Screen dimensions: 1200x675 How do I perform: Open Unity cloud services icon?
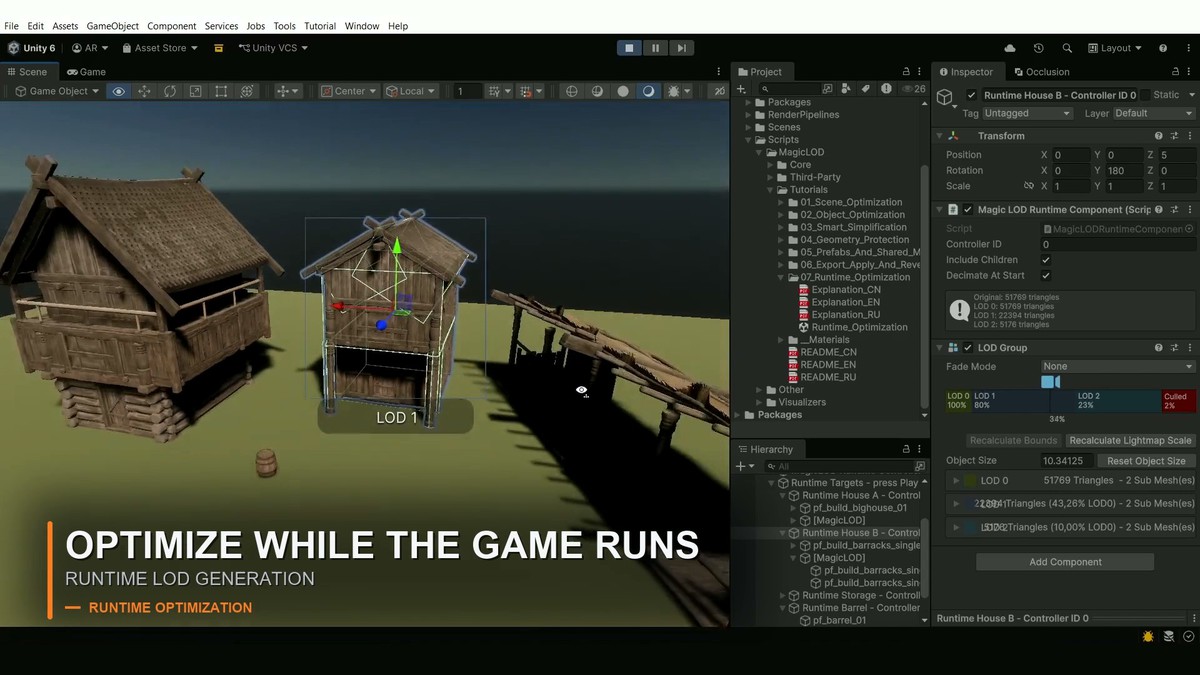tap(1010, 48)
